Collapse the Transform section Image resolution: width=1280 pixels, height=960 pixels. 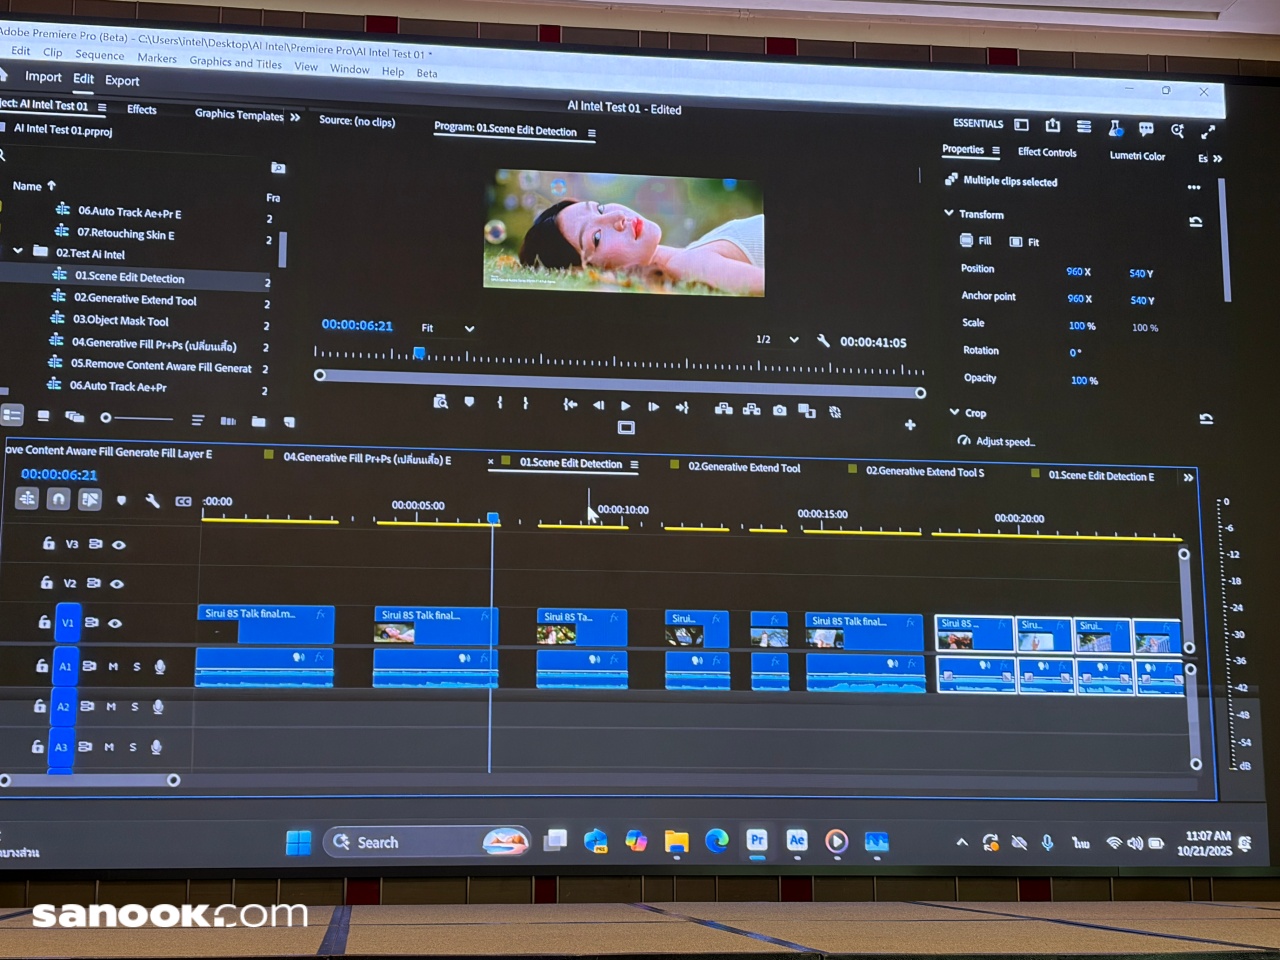coord(949,213)
